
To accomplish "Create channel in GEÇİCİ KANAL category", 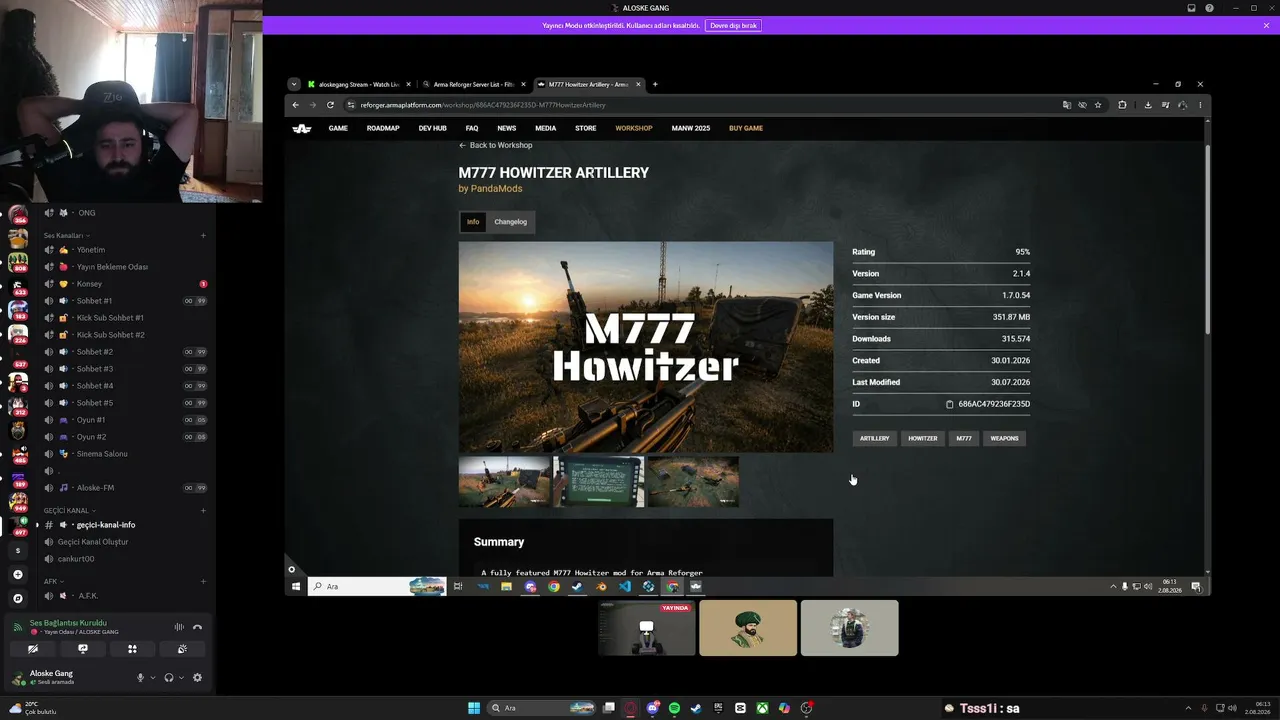I will pyautogui.click(x=203, y=511).
